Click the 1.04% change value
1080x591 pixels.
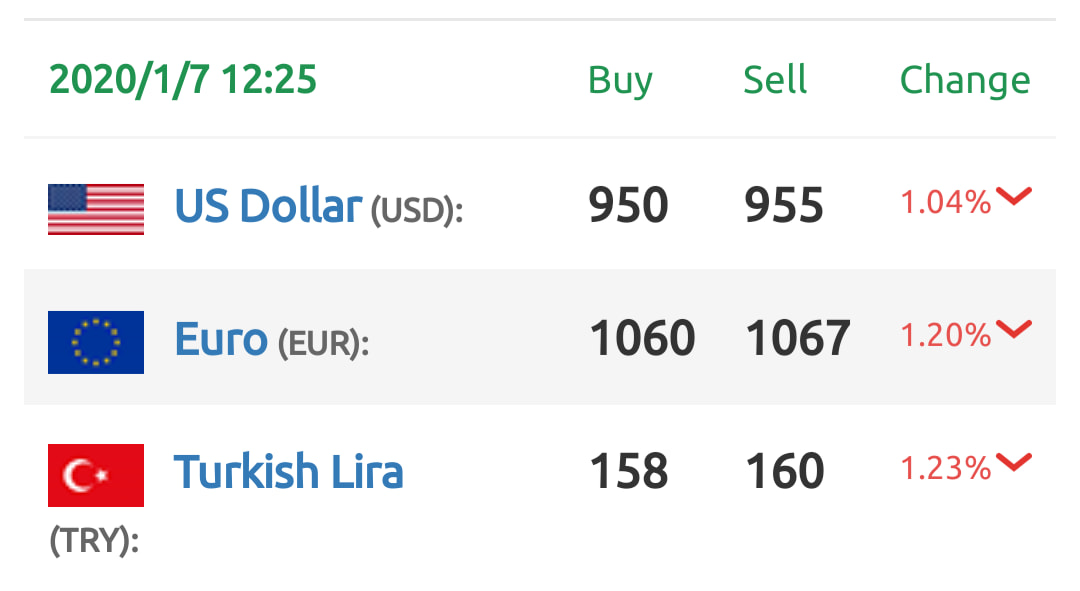[x=946, y=203]
